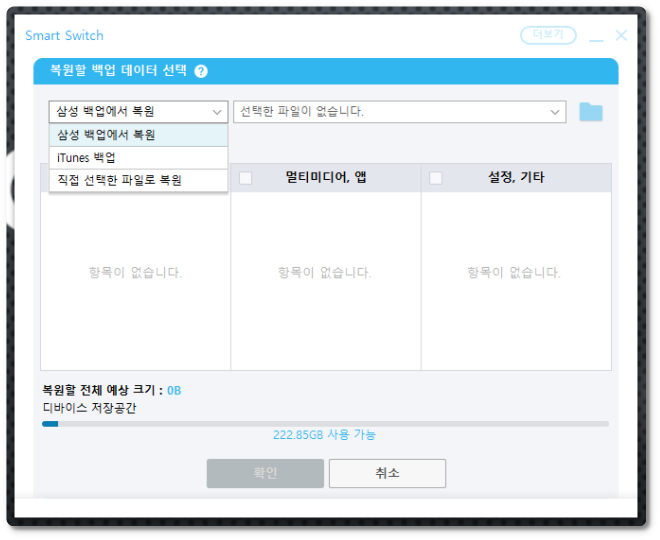
Task: Select iTunes 백업 option
Action: click(138, 158)
